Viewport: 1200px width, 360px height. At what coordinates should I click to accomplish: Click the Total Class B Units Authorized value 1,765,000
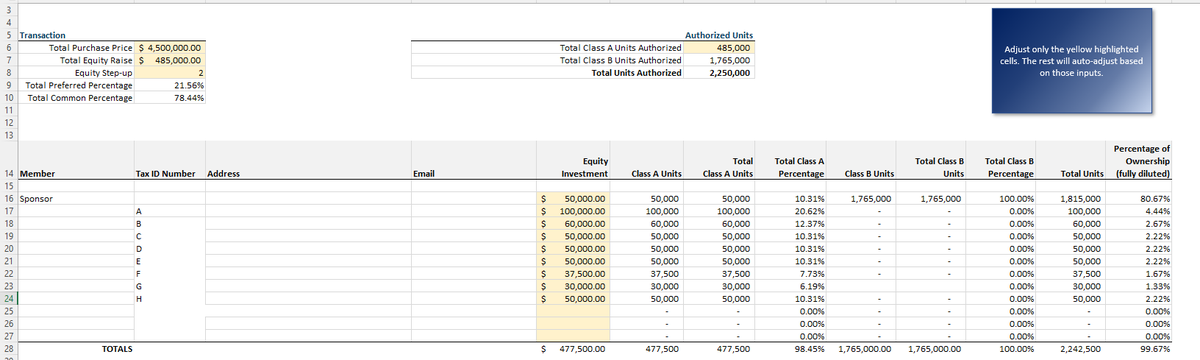click(719, 60)
